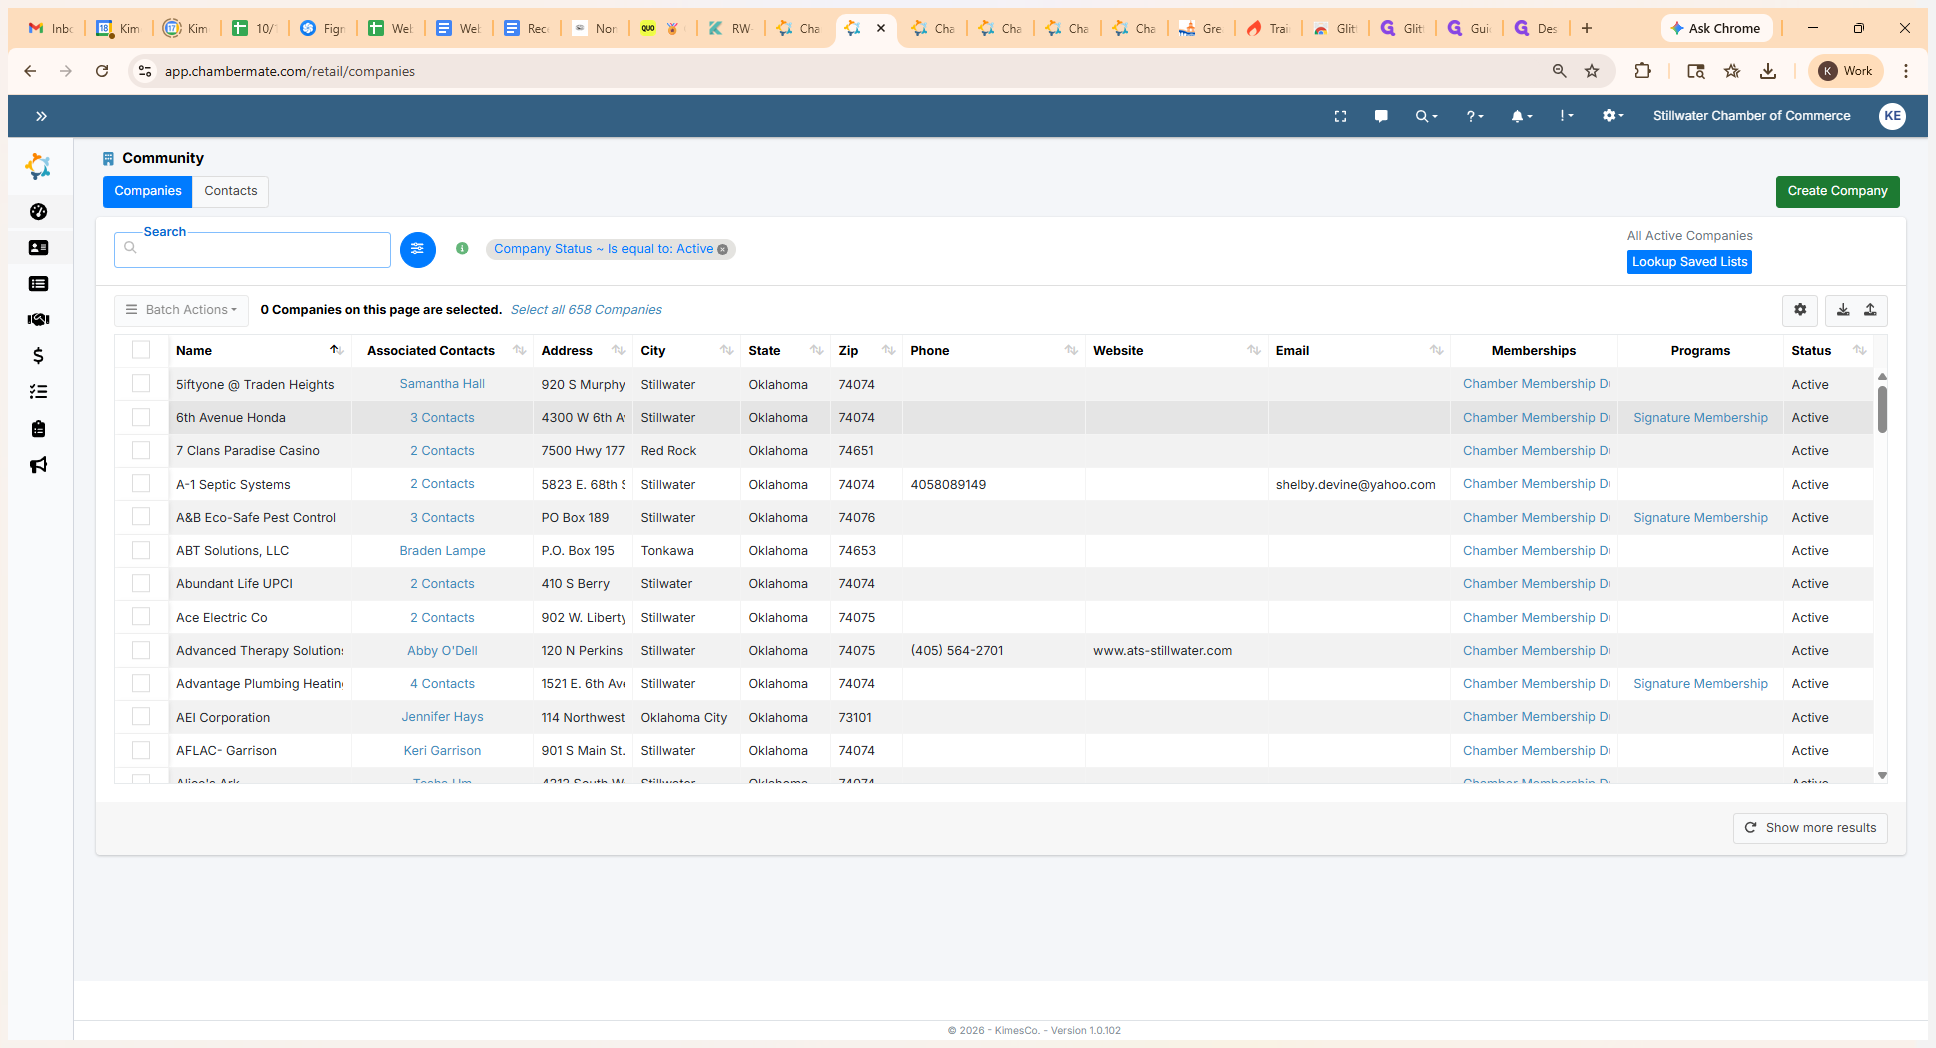Image resolution: width=1936 pixels, height=1048 pixels.
Task: Check the box for 6th Avenue Honda
Action: 141,417
